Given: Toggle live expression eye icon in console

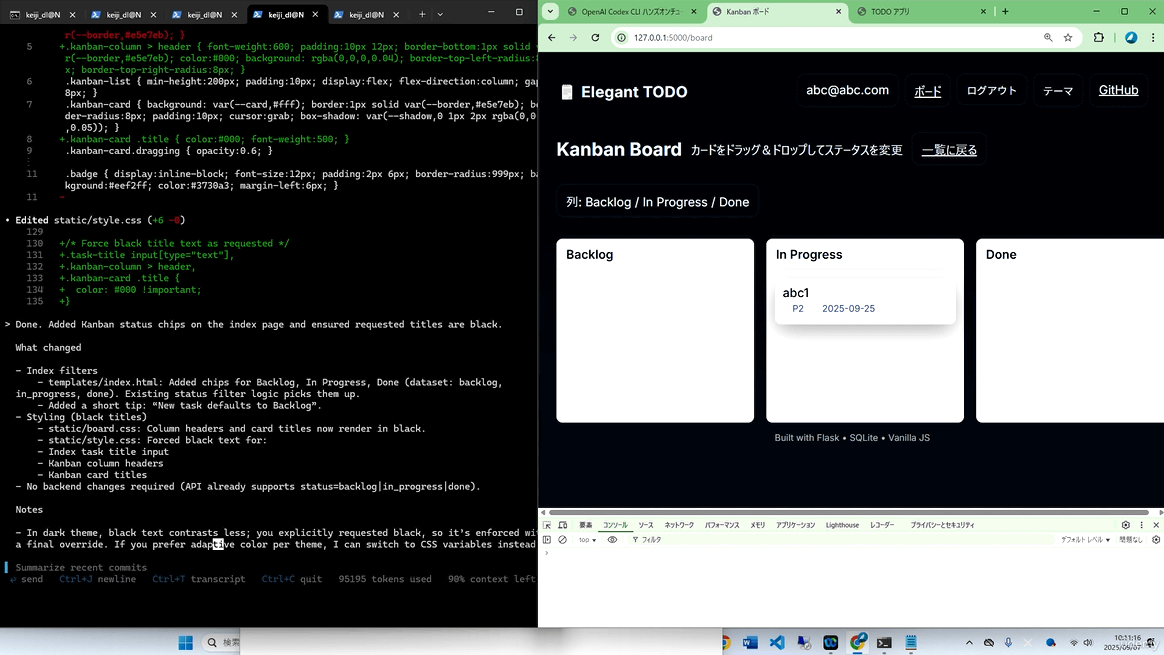Looking at the screenshot, I should point(612,540).
